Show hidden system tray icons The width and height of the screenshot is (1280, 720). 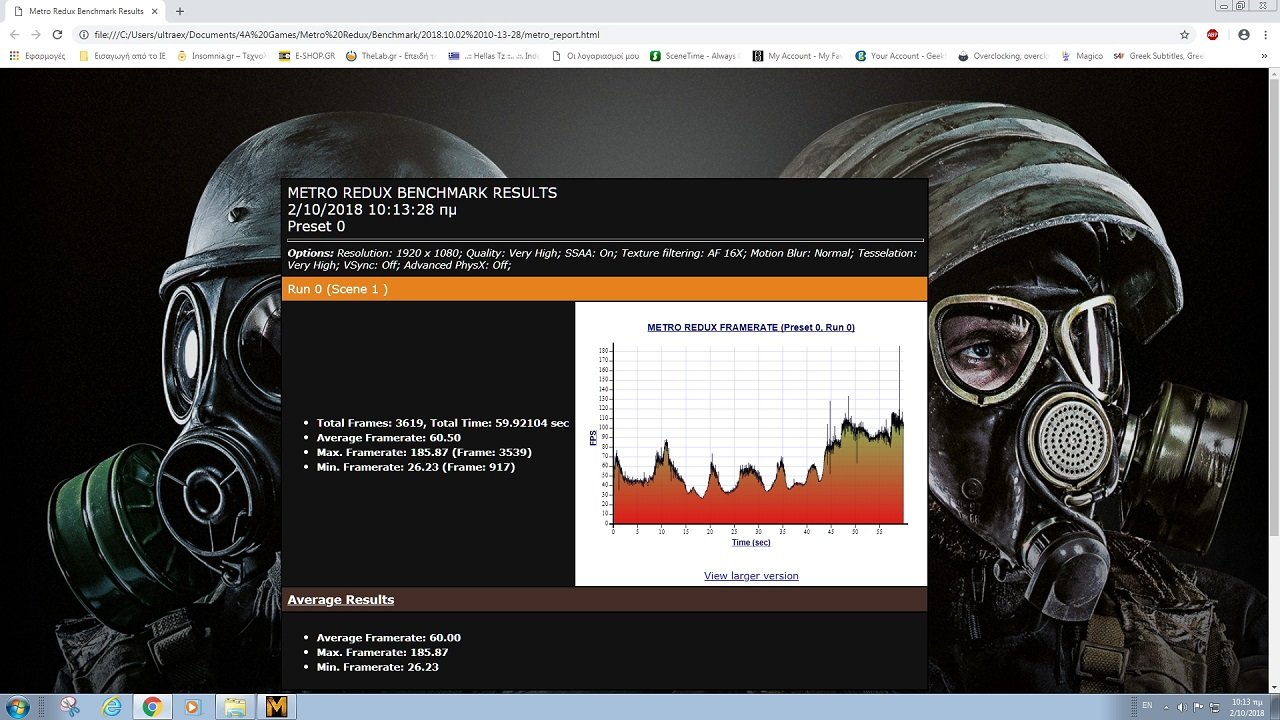click(1165, 707)
